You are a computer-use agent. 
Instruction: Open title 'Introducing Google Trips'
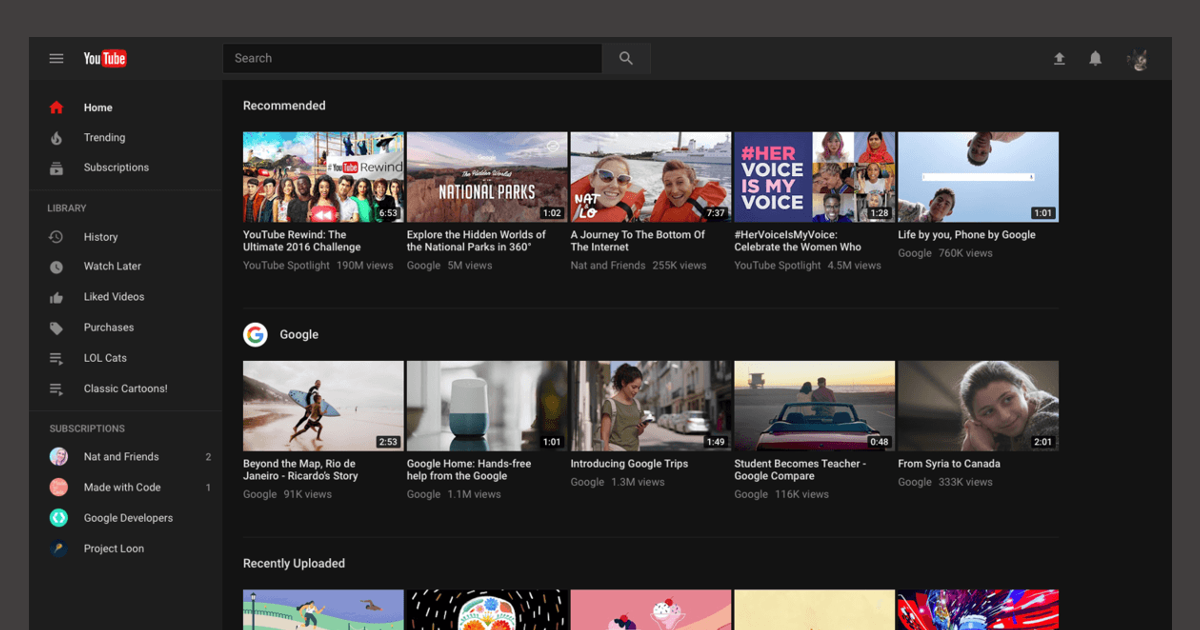pos(629,464)
